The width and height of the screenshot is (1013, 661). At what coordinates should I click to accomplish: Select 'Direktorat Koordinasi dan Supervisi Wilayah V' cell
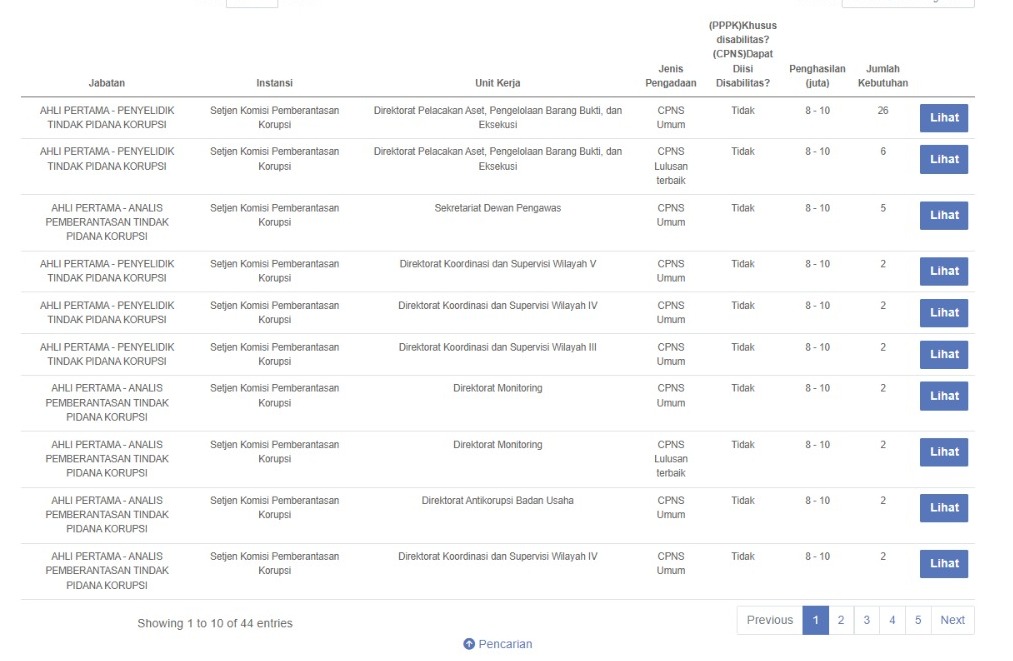(x=497, y=264)
